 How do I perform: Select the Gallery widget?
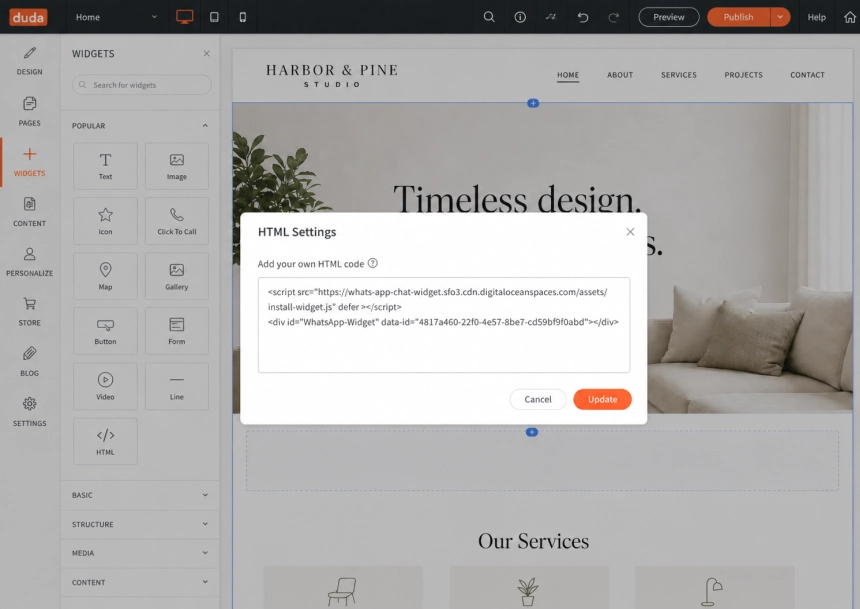[177, 276]
